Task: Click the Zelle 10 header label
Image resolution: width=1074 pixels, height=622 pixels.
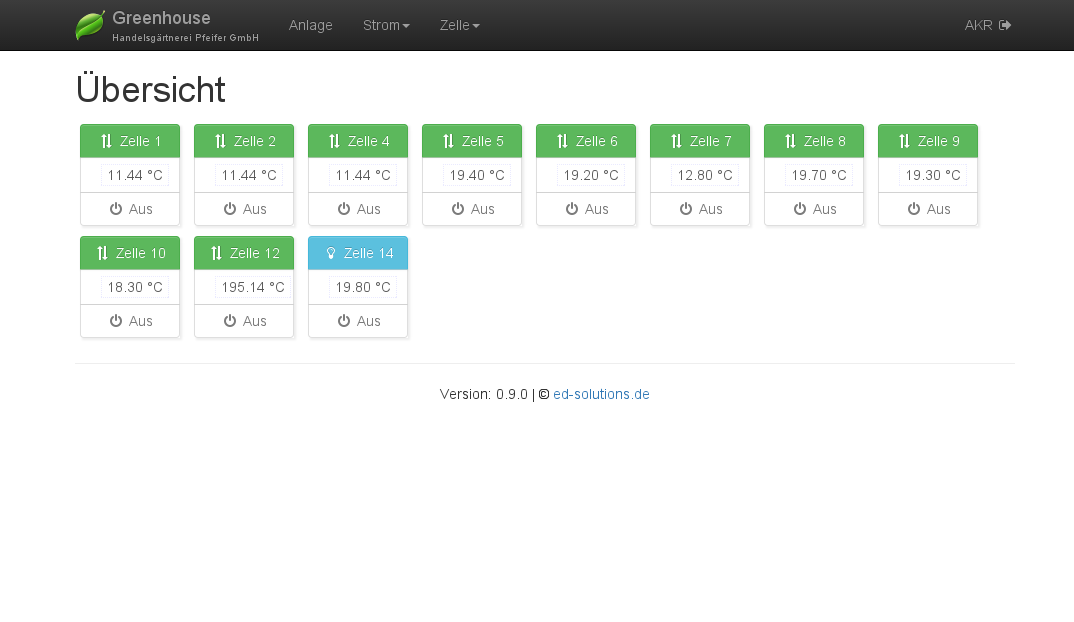Action: tap(140, 253)
